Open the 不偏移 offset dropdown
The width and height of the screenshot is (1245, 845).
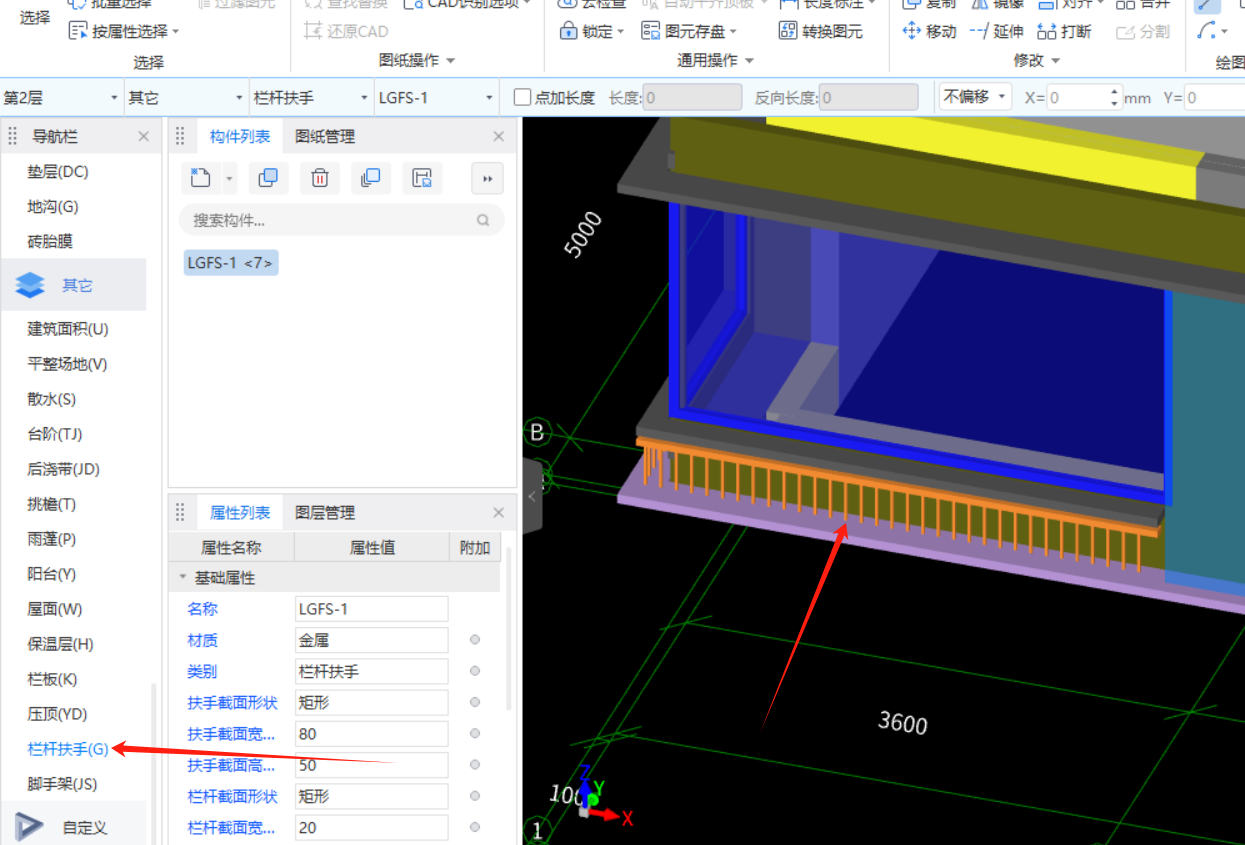(x=974, y=97)
